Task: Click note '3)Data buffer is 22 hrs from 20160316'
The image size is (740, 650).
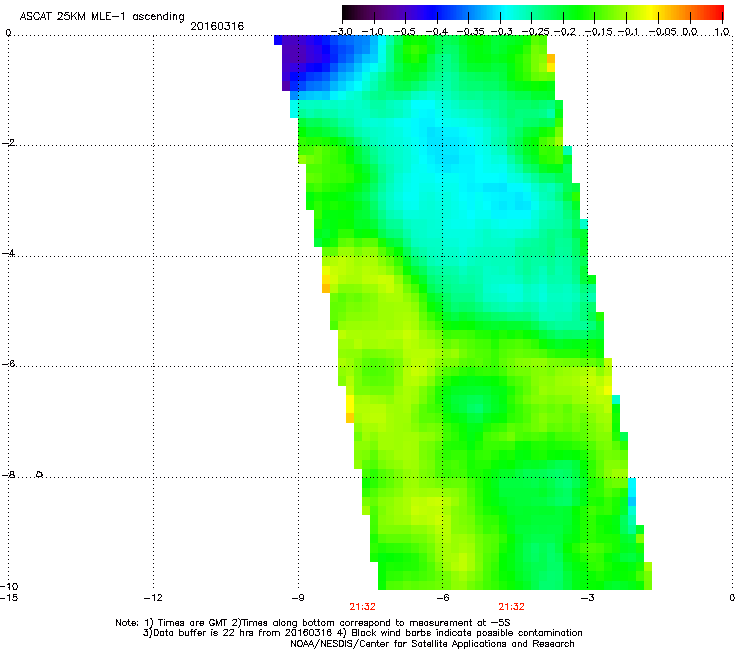Action: coord(237,633)
